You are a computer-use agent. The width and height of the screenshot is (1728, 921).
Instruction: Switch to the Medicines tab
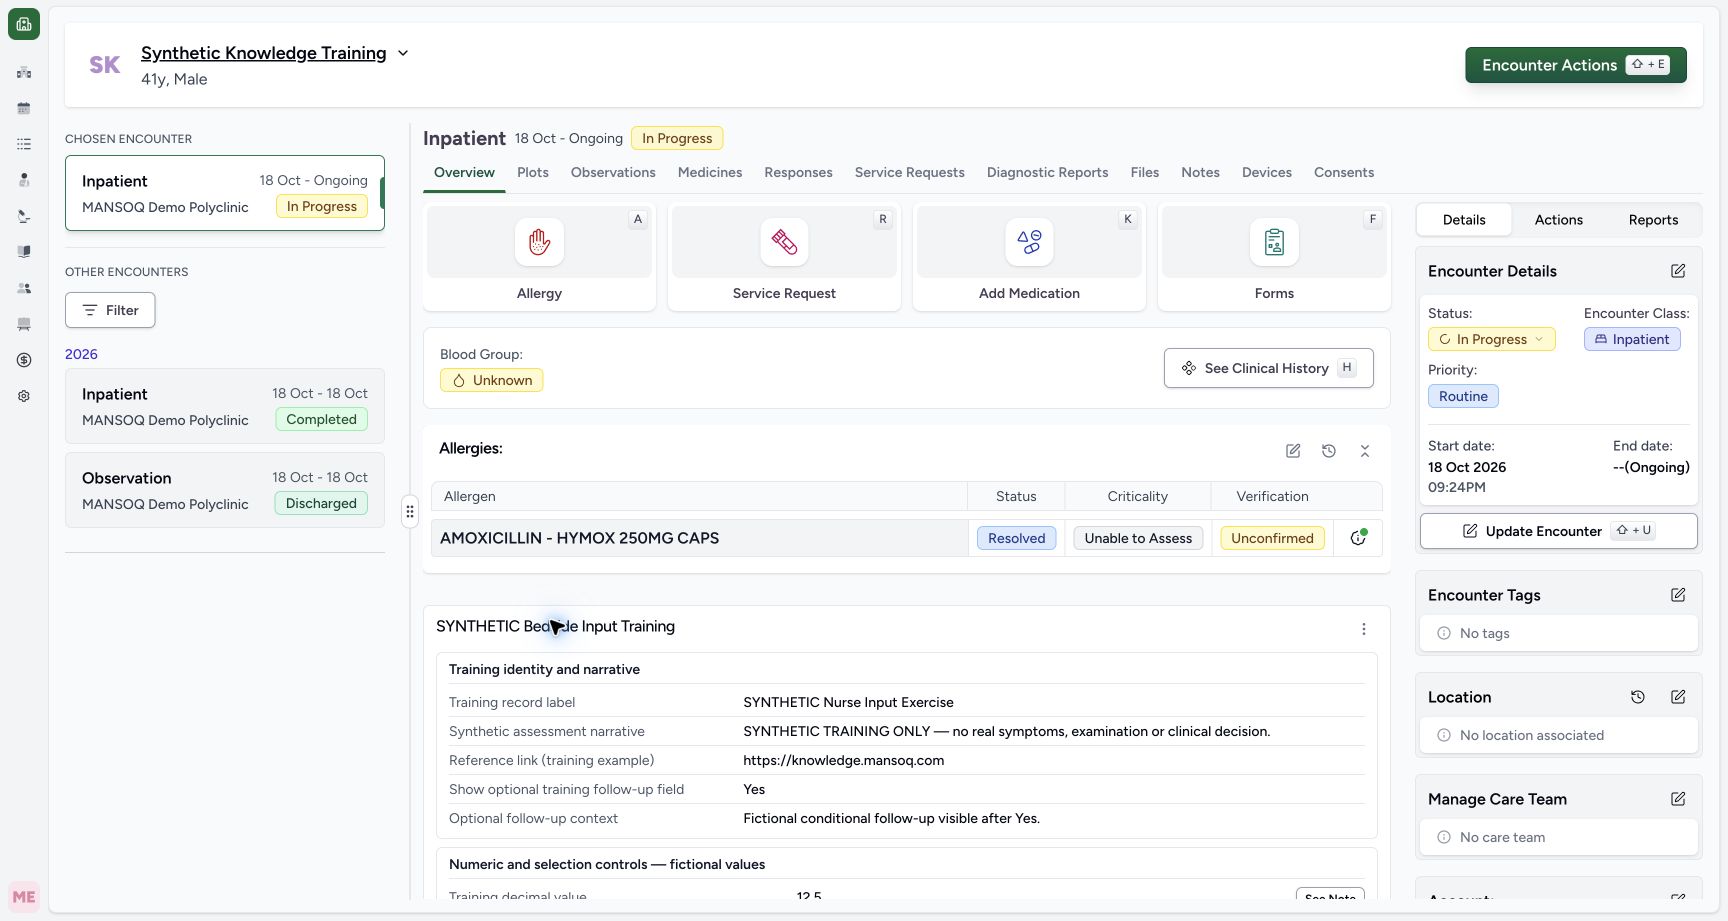click(x=710, y=172)
